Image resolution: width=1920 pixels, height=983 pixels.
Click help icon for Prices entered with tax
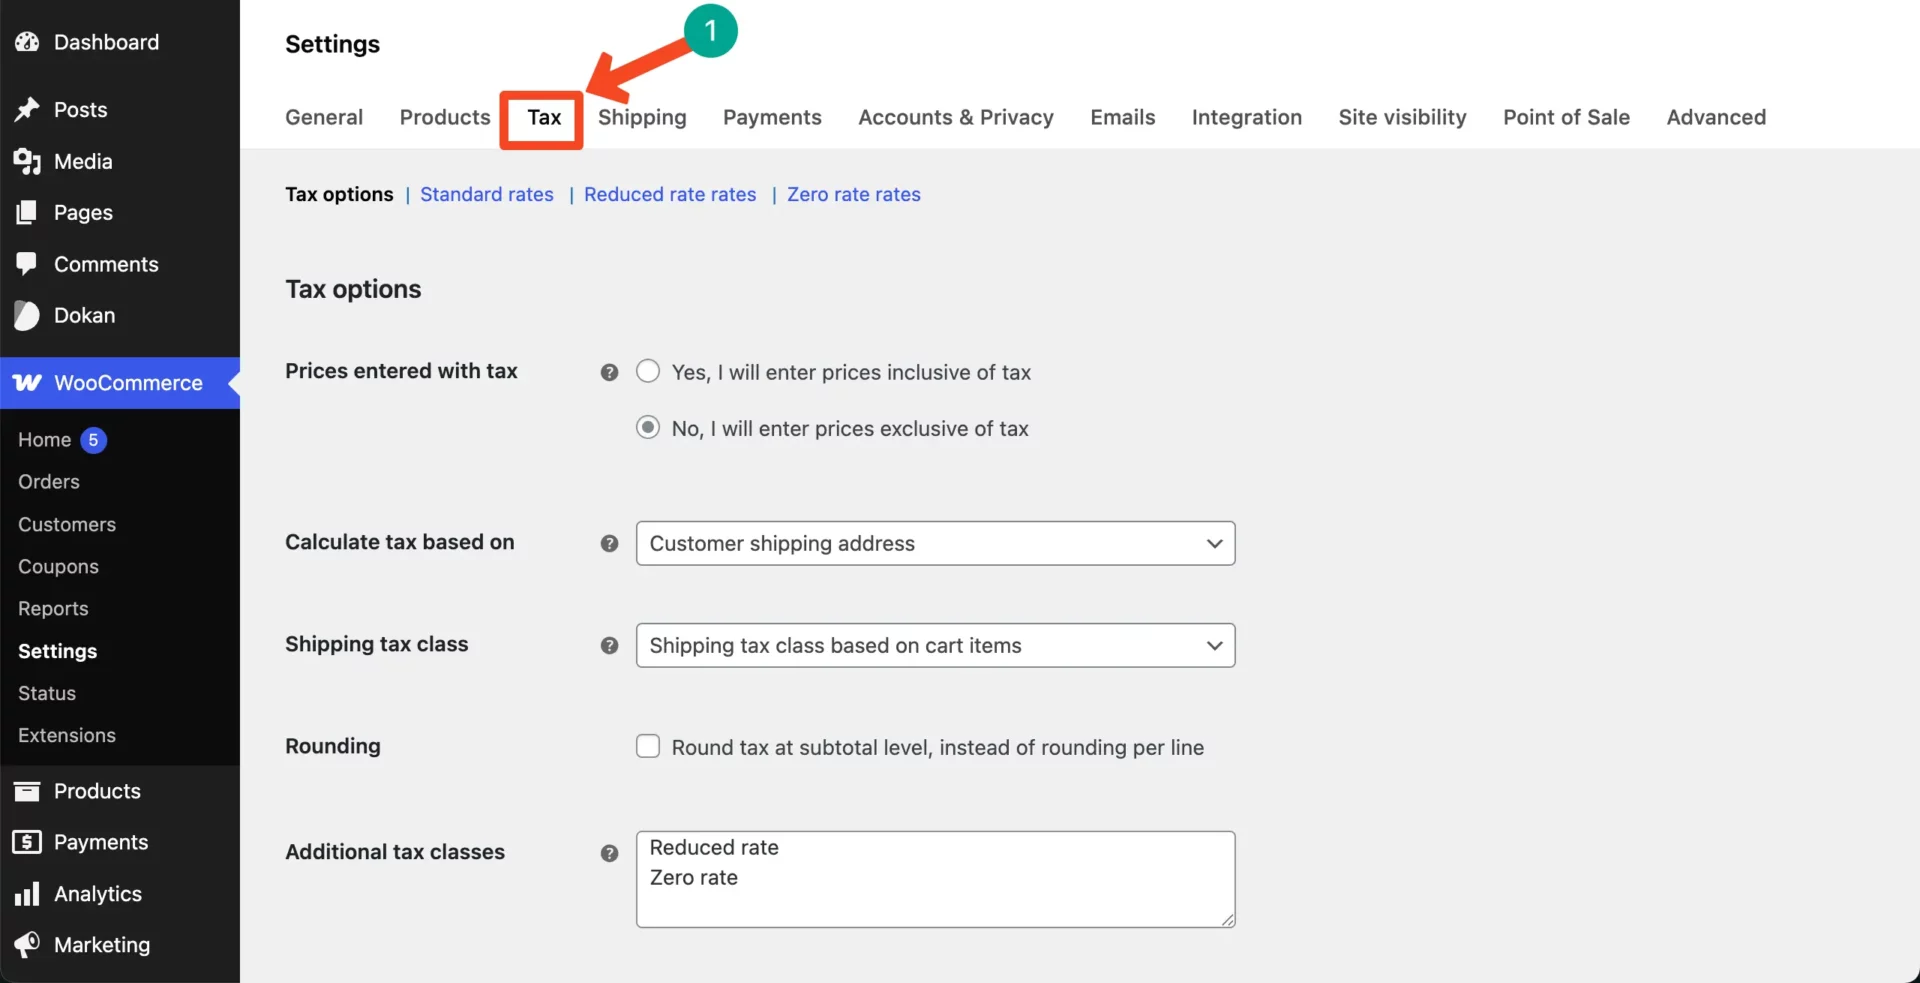[609, 372]
